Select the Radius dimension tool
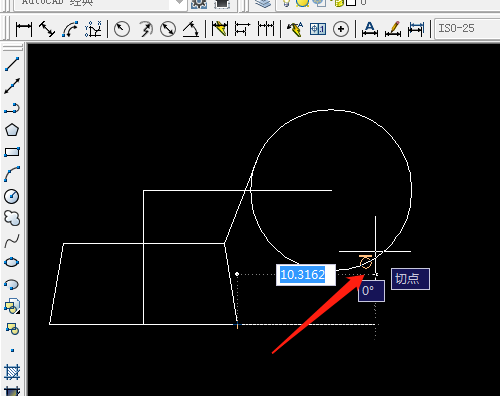Screen dimensions: 500x396 point(122,29)
